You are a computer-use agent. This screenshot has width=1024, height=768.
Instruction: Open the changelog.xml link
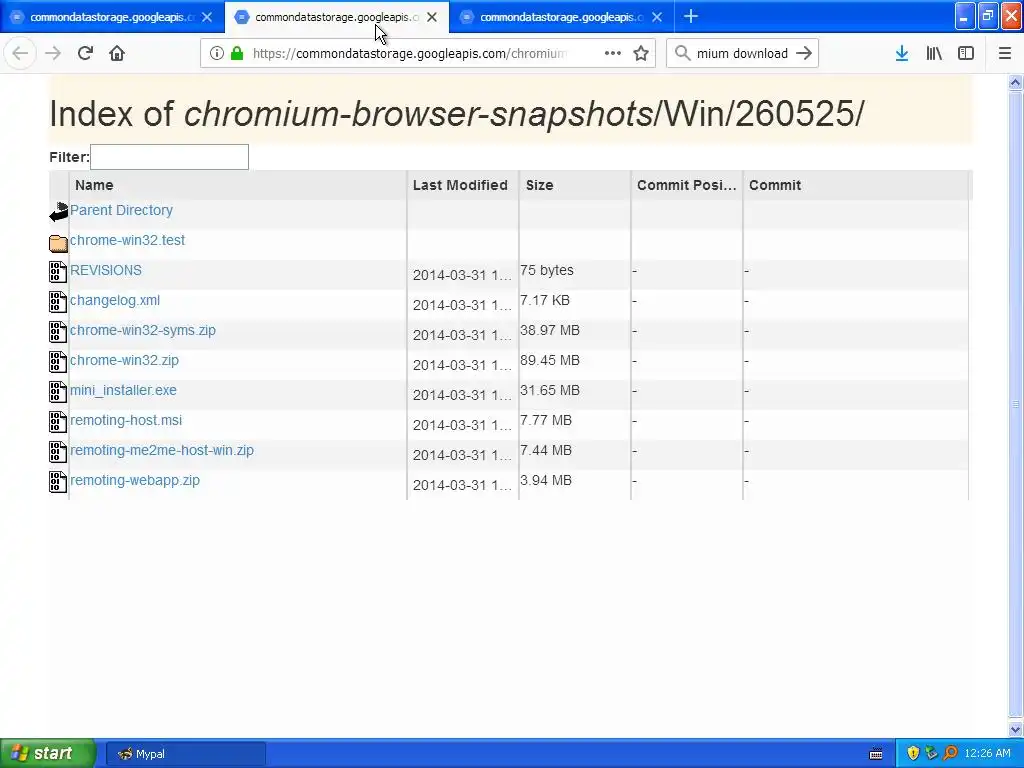115,300
